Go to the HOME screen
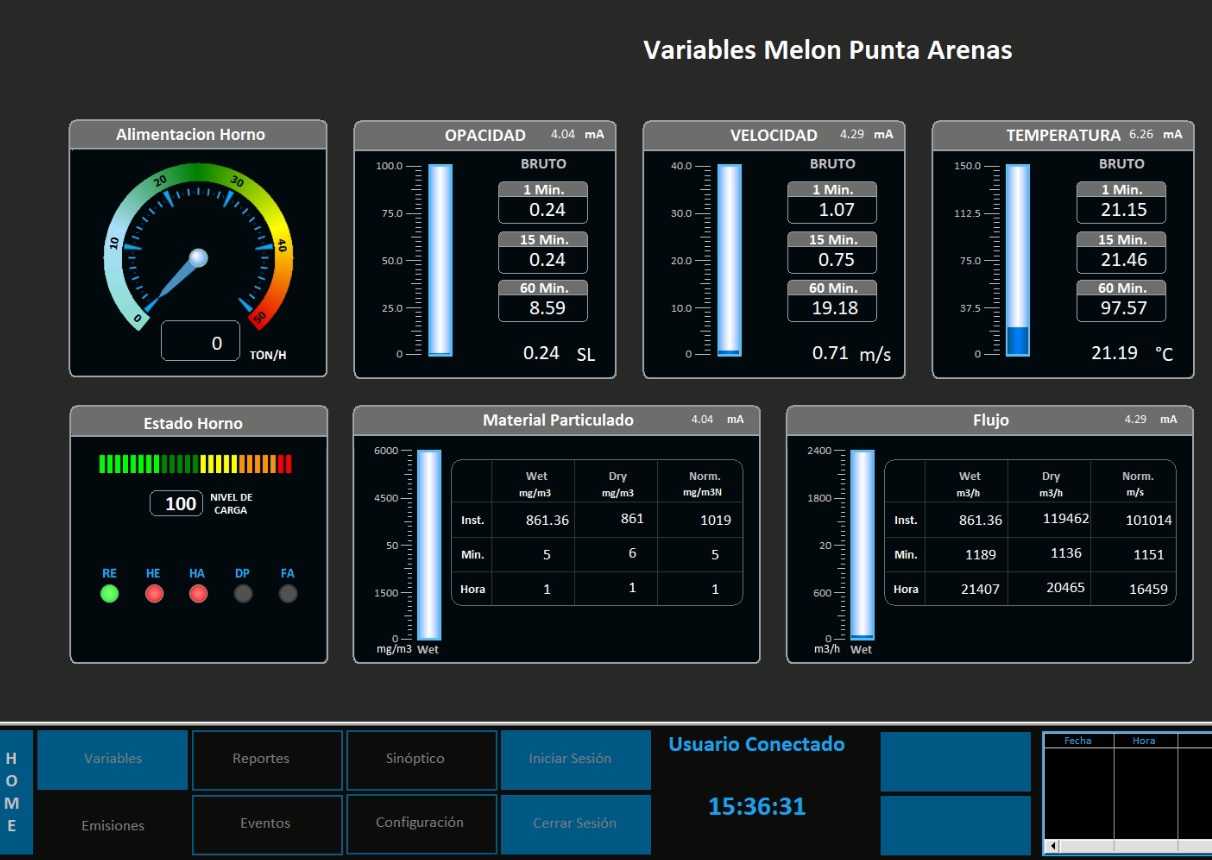The image size is (1212, 860). pyautogui.click(x=16, y=792)
